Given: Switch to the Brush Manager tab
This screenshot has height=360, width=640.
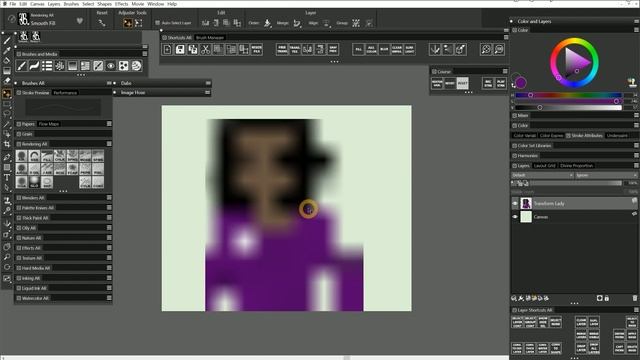Looking at the screenshot, I should [x=210, y=38].
